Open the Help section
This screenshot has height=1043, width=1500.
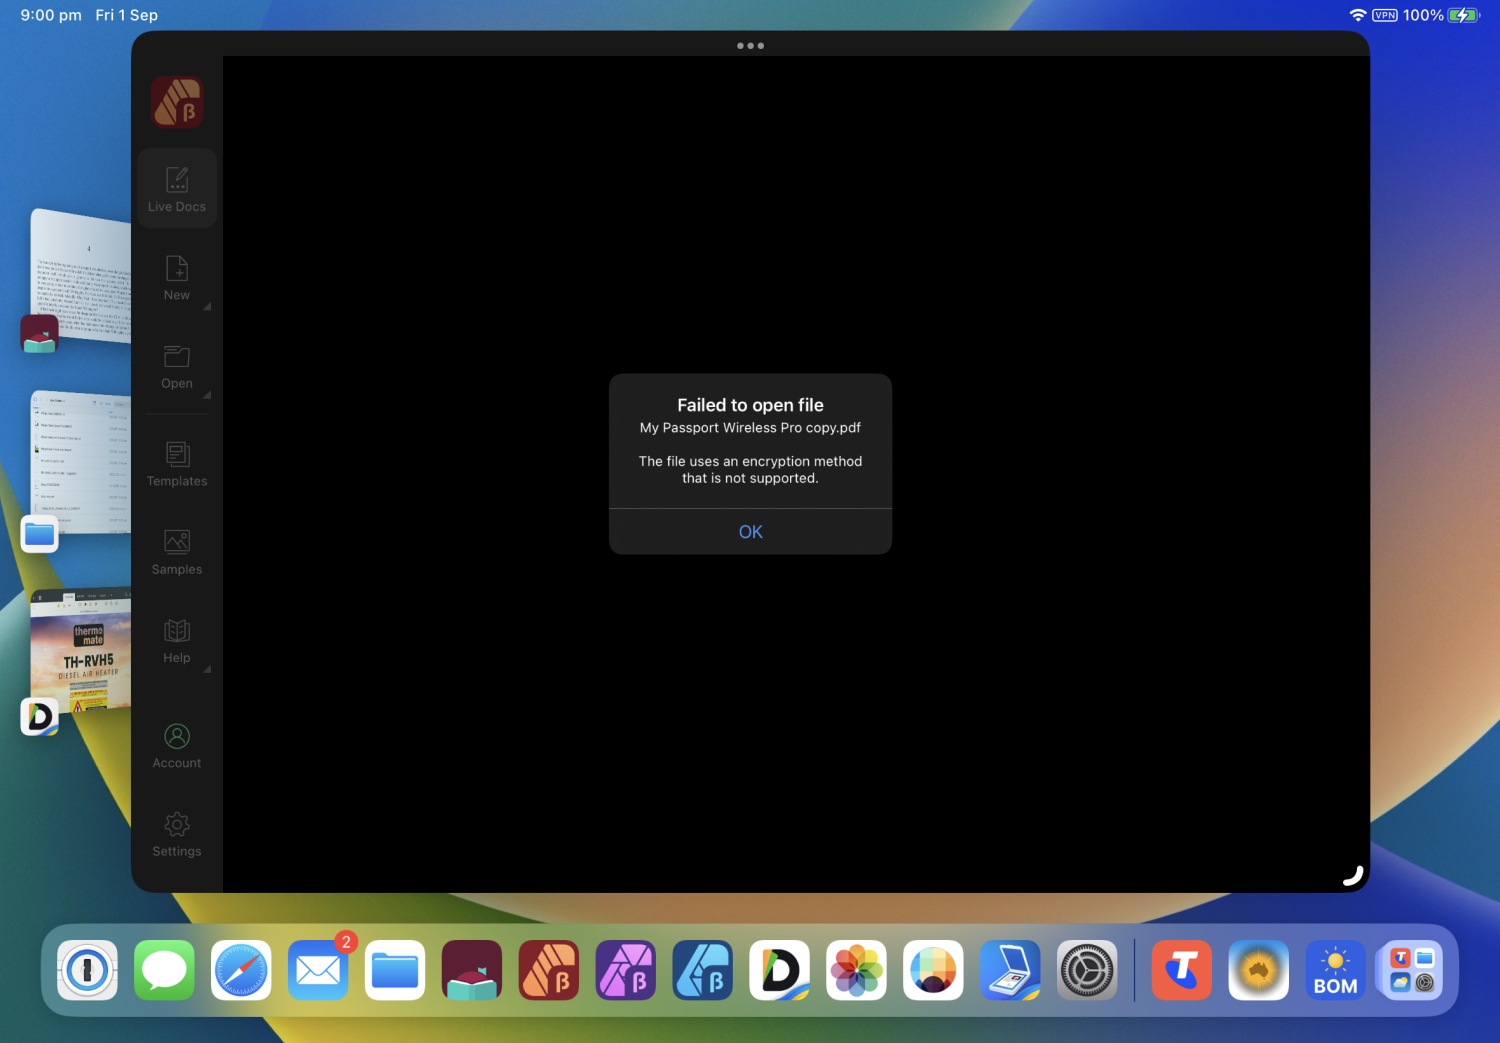pyautogui.click(x=176, y=638)
